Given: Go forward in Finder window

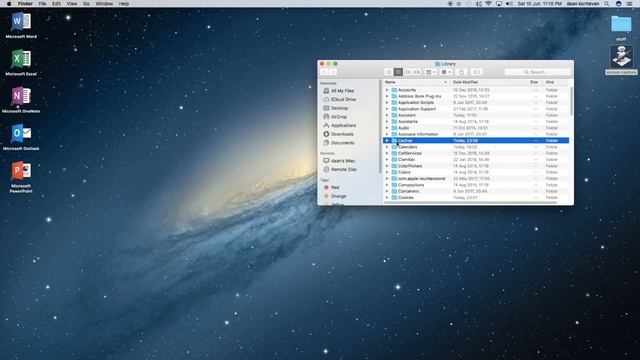Looking at the screenshot, I should tap(333, 72).
